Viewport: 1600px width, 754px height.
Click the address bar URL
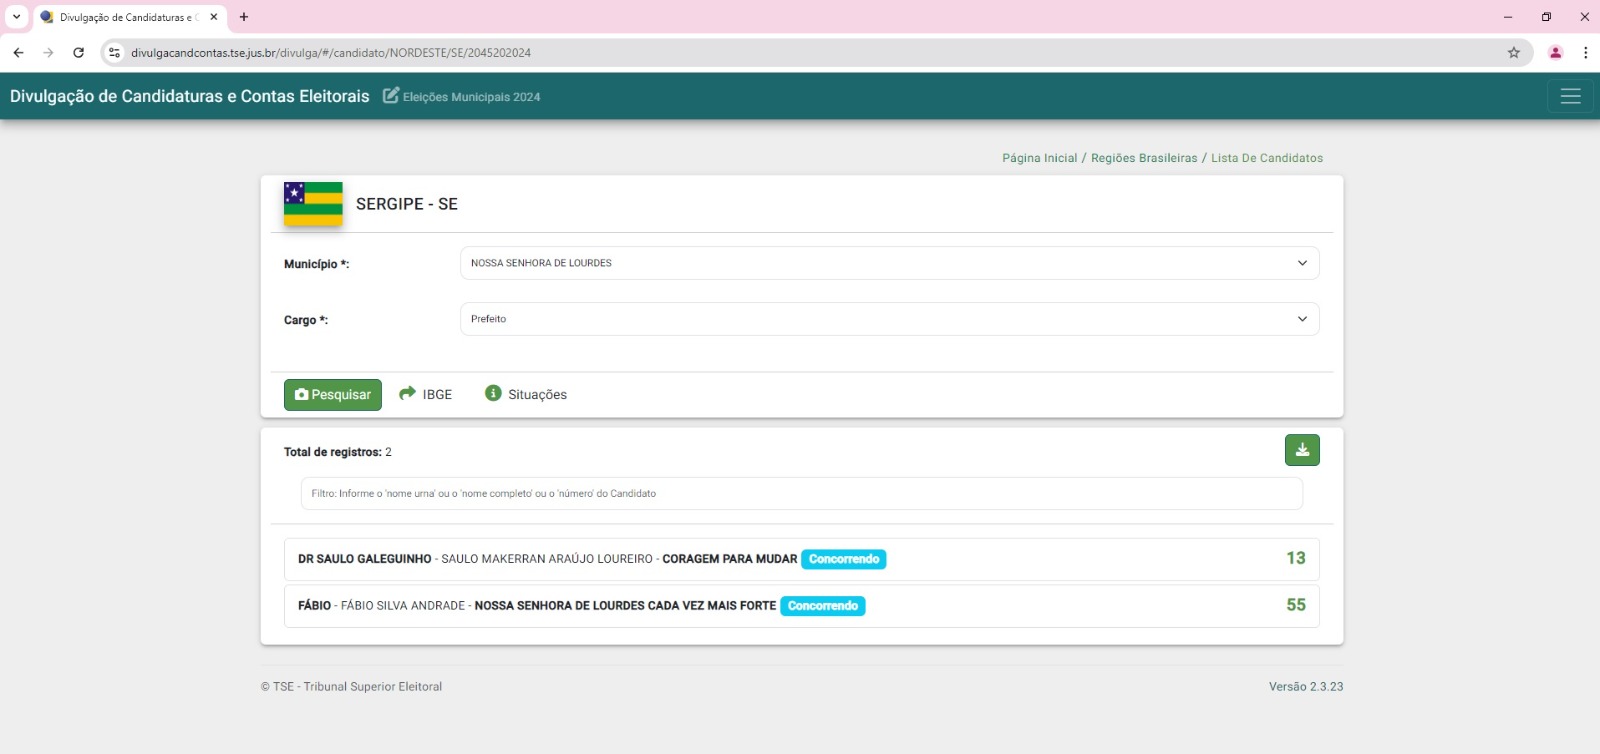tap(331, 53)
